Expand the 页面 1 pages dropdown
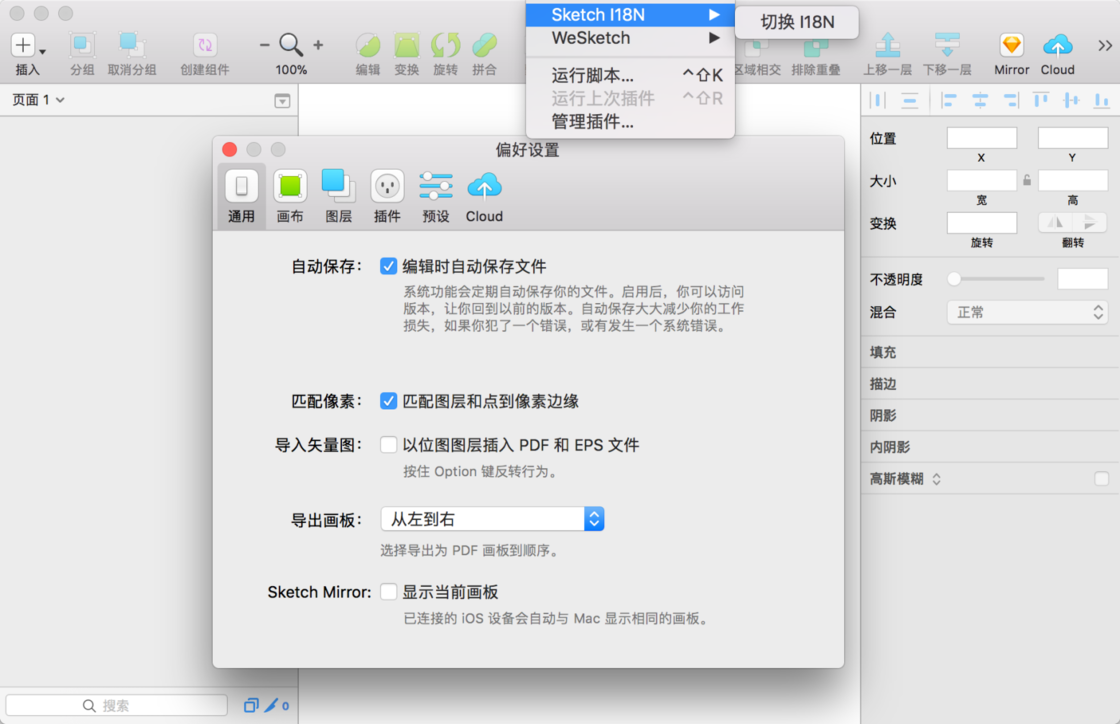Image resolution: width=1120 pixels, height=724 pixels. 39,100
